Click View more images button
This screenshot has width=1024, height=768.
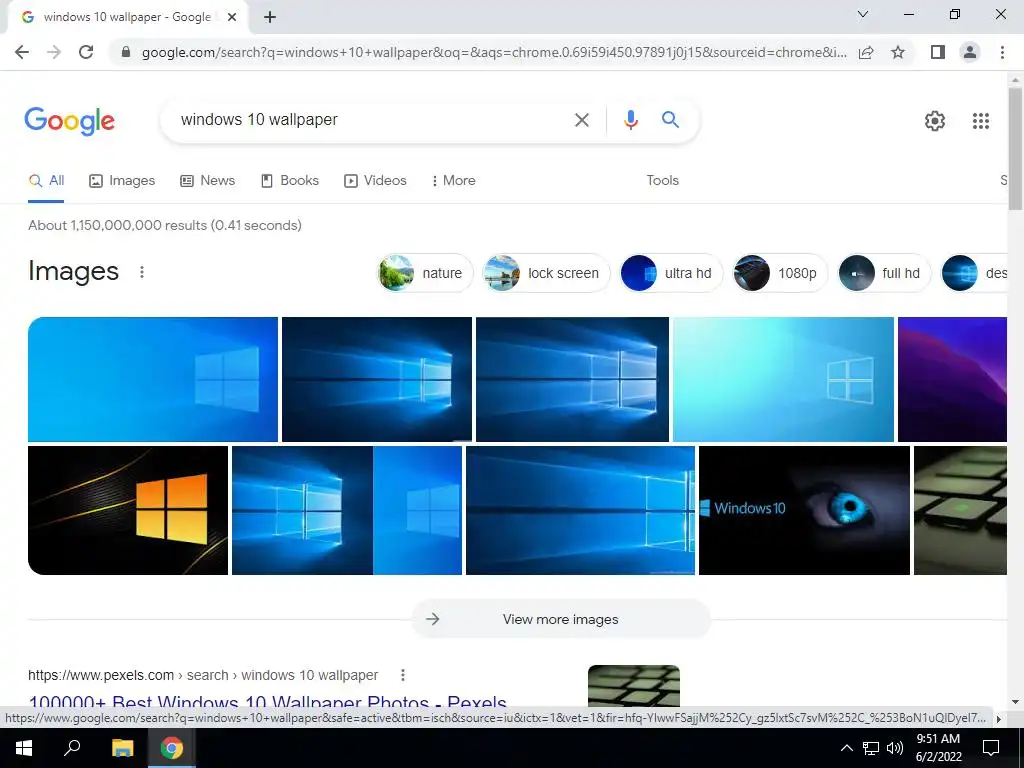561,619
